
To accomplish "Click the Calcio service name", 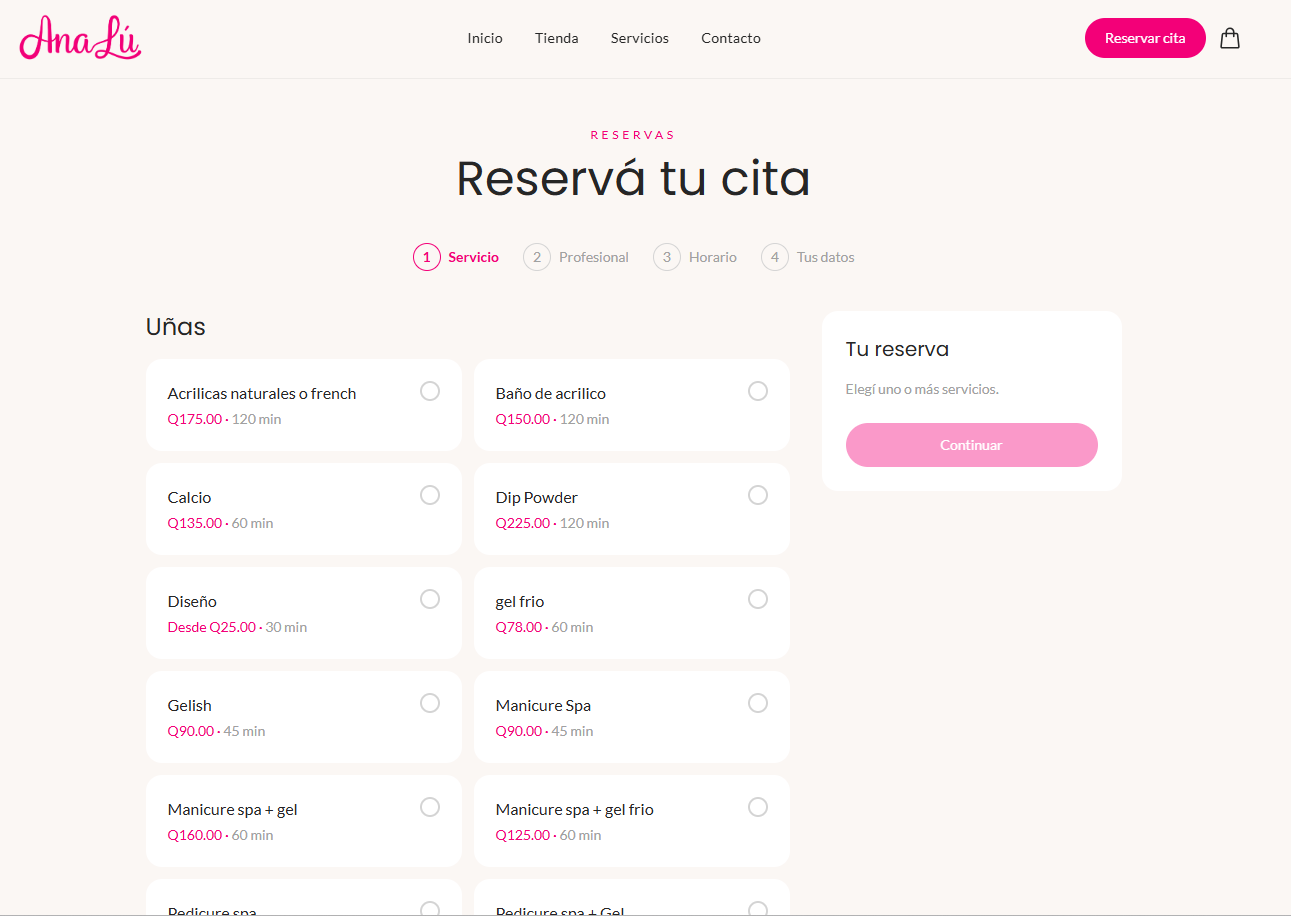I will 190,498.
